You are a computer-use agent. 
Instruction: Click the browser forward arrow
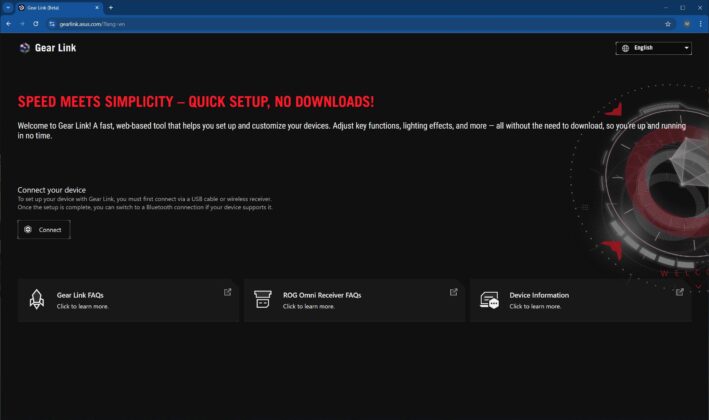(x=22, y=24)
